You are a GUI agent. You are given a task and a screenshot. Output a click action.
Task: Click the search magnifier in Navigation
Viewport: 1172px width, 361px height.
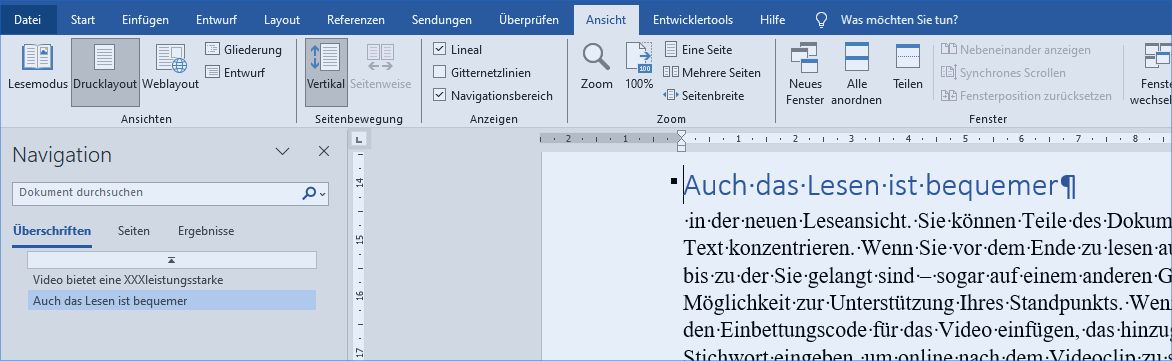(309, 194)
